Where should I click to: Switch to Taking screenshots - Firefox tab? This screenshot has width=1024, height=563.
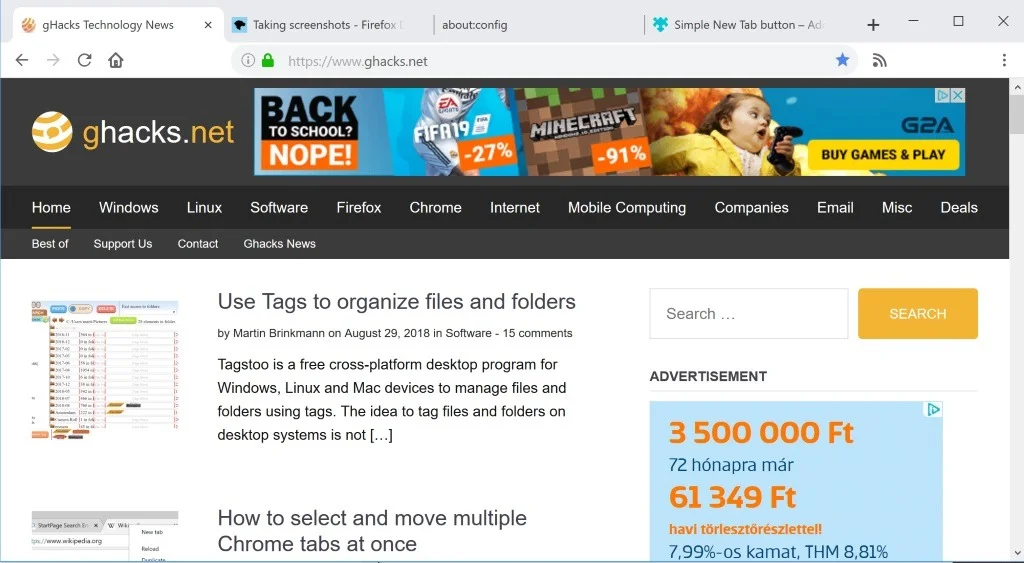click(328, 25)
